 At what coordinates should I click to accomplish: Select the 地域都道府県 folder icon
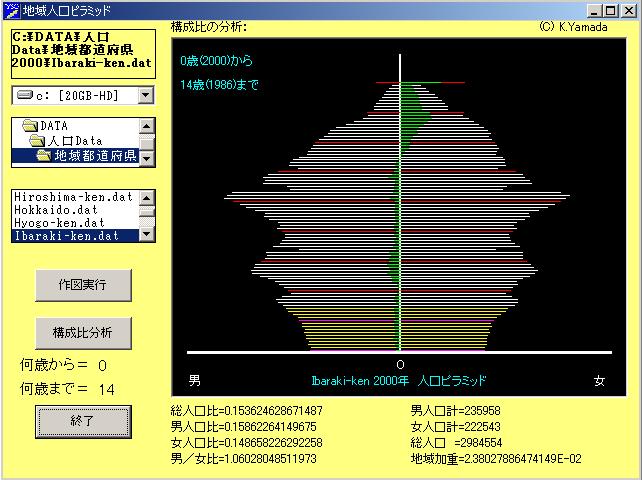(44, 156)
